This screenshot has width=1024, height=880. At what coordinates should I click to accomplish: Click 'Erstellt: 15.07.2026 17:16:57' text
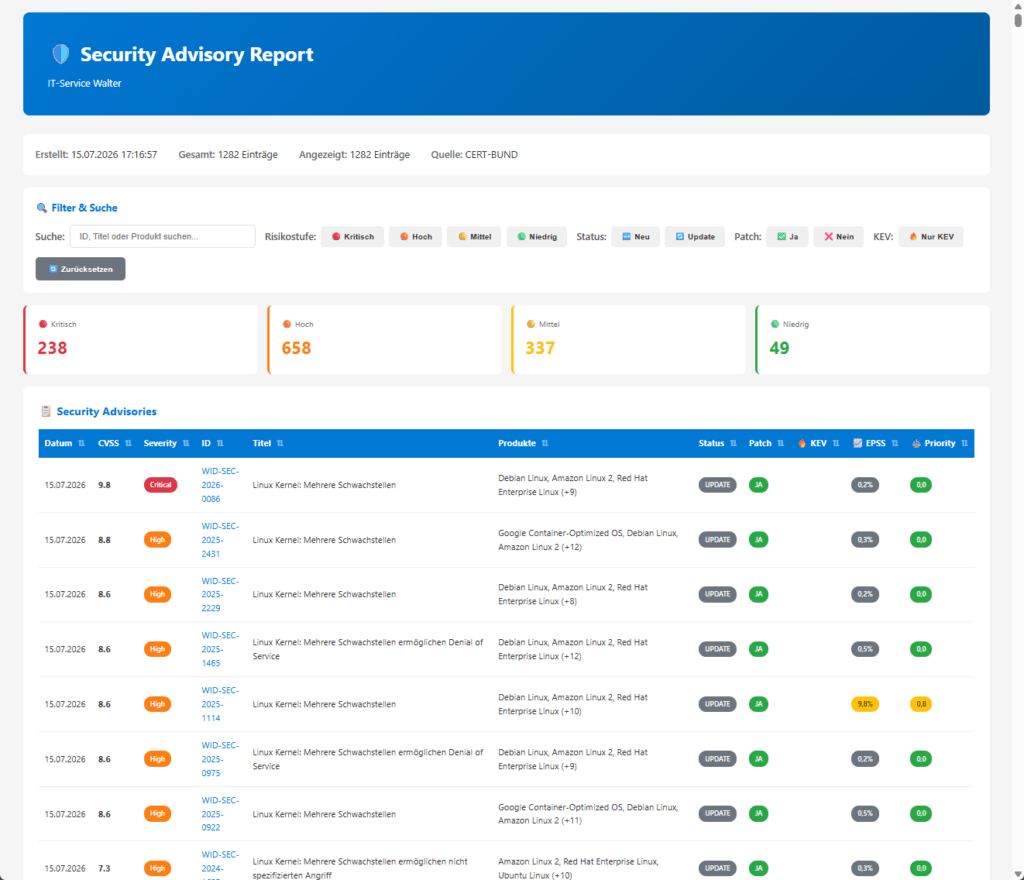point(96,155)
